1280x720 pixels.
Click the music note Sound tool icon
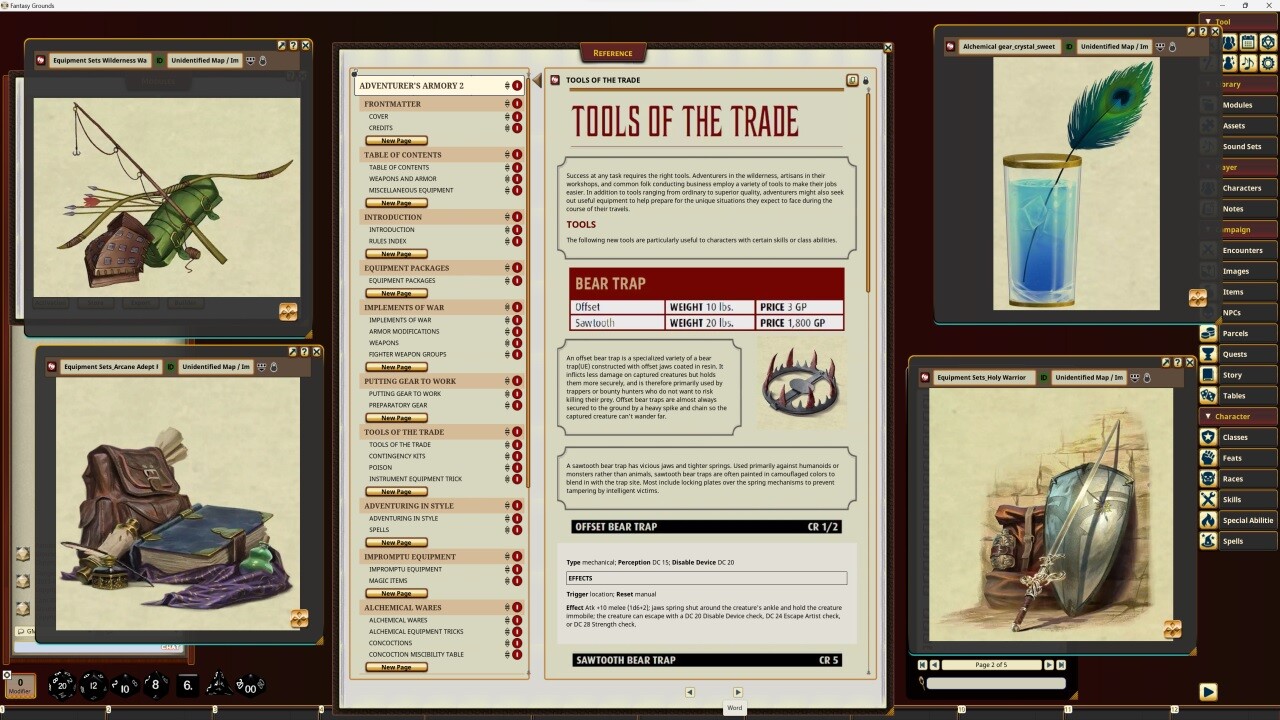click(1248, 65)
